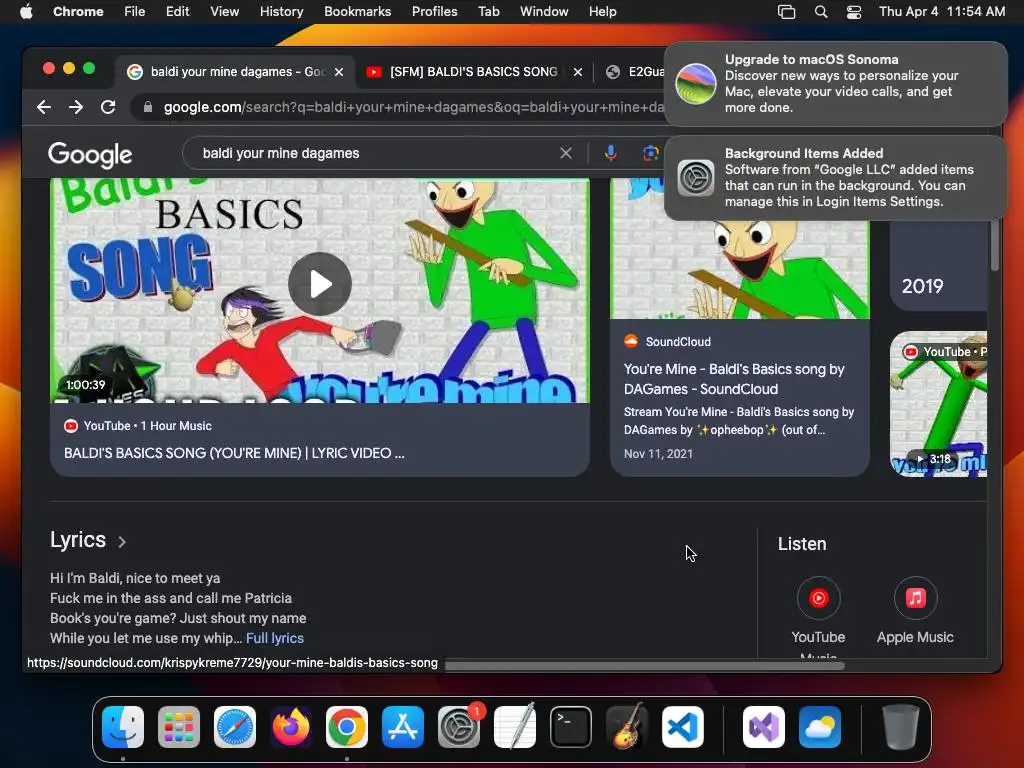Open the Profiles menu
The height and width of the screenshot is (768, 1024).
(x=434, y=12)
